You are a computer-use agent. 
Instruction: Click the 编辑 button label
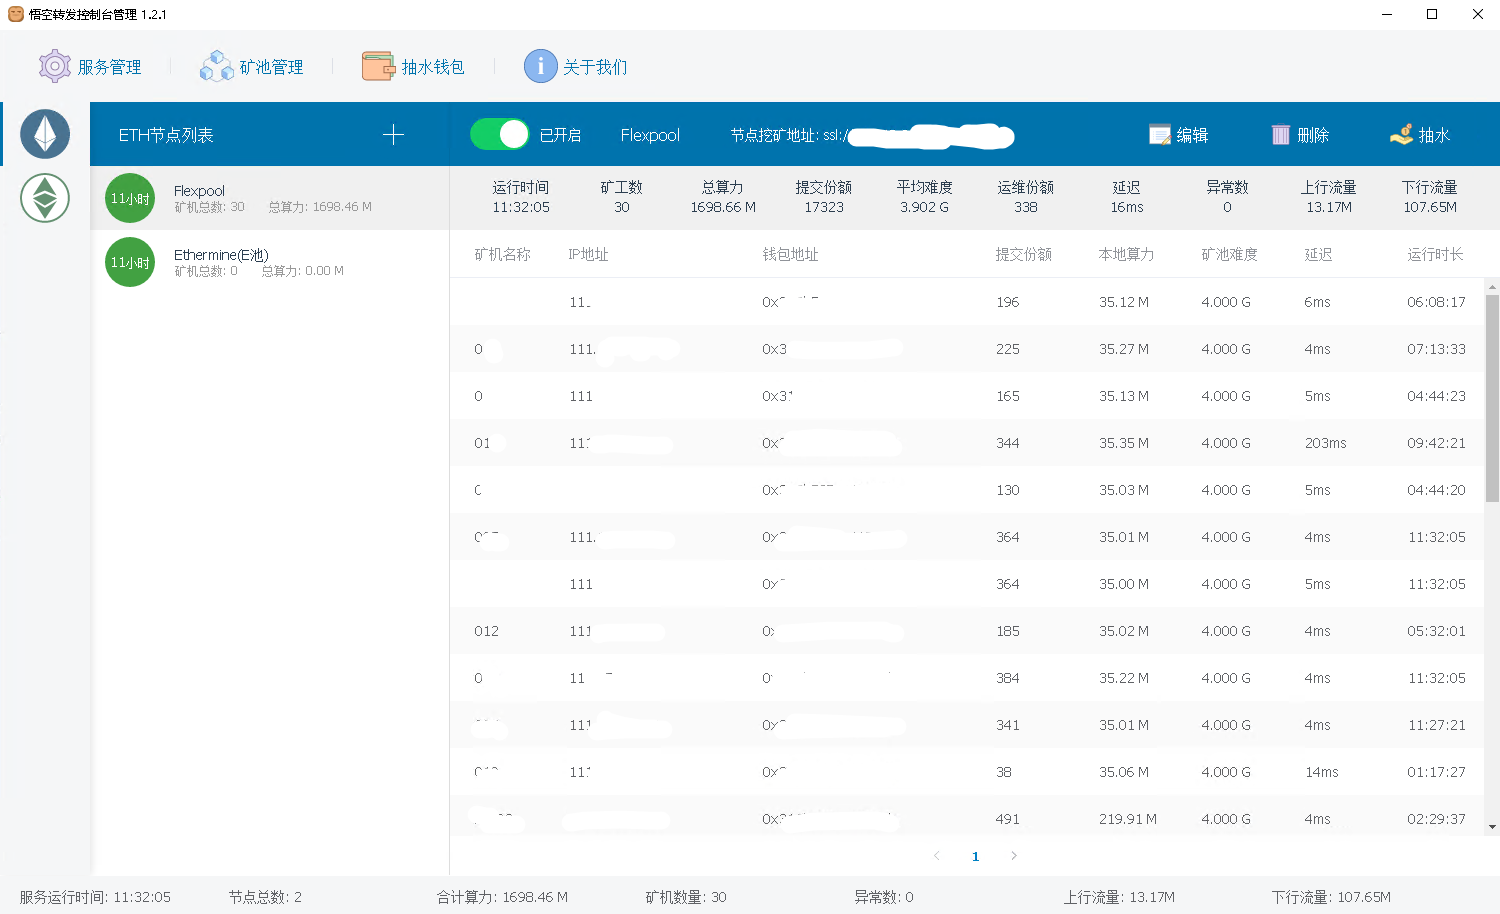[x=1192, y=135]
